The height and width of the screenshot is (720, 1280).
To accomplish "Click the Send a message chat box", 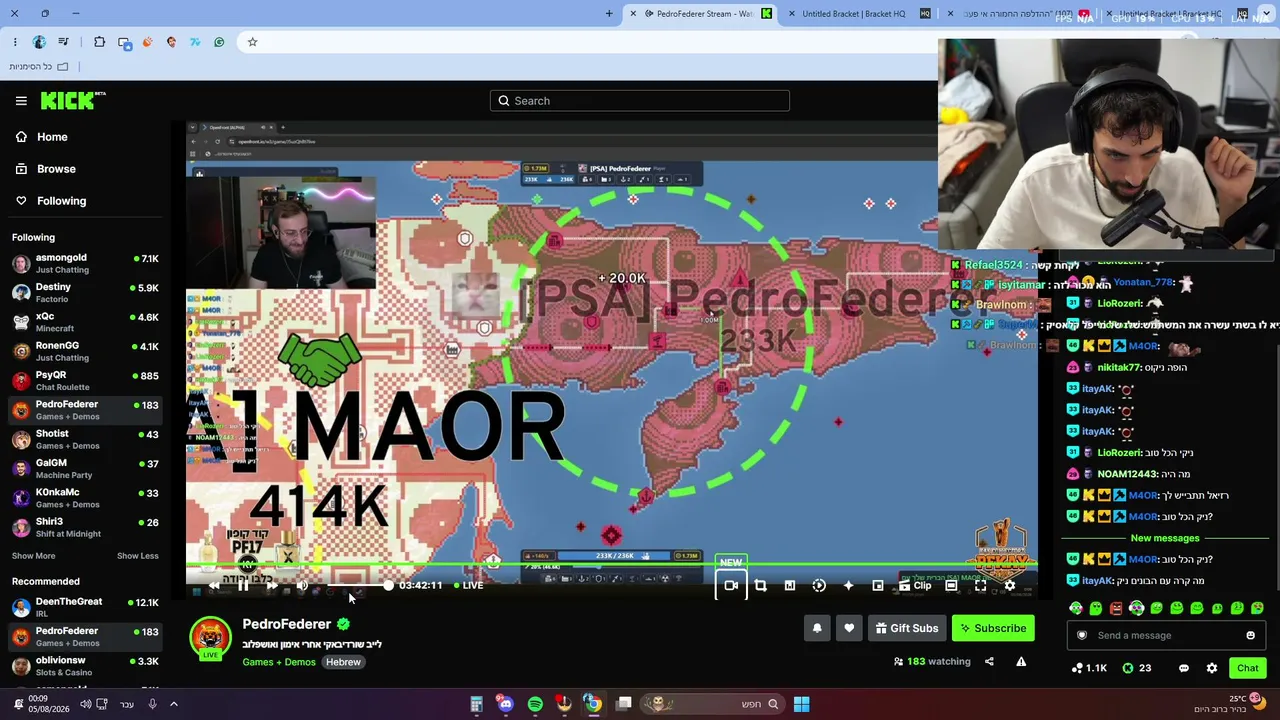I will click(1165, 635).
